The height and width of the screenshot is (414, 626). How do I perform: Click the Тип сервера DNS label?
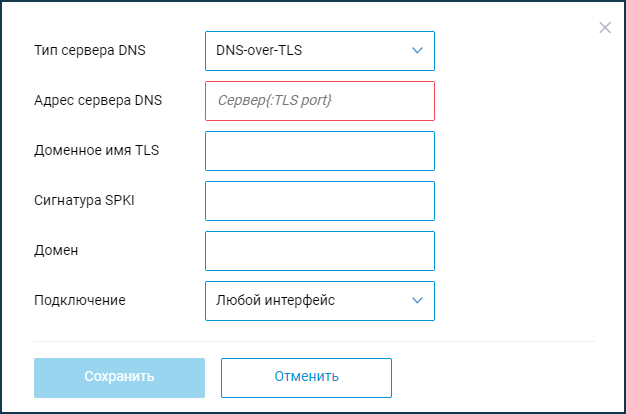[90, 50]
